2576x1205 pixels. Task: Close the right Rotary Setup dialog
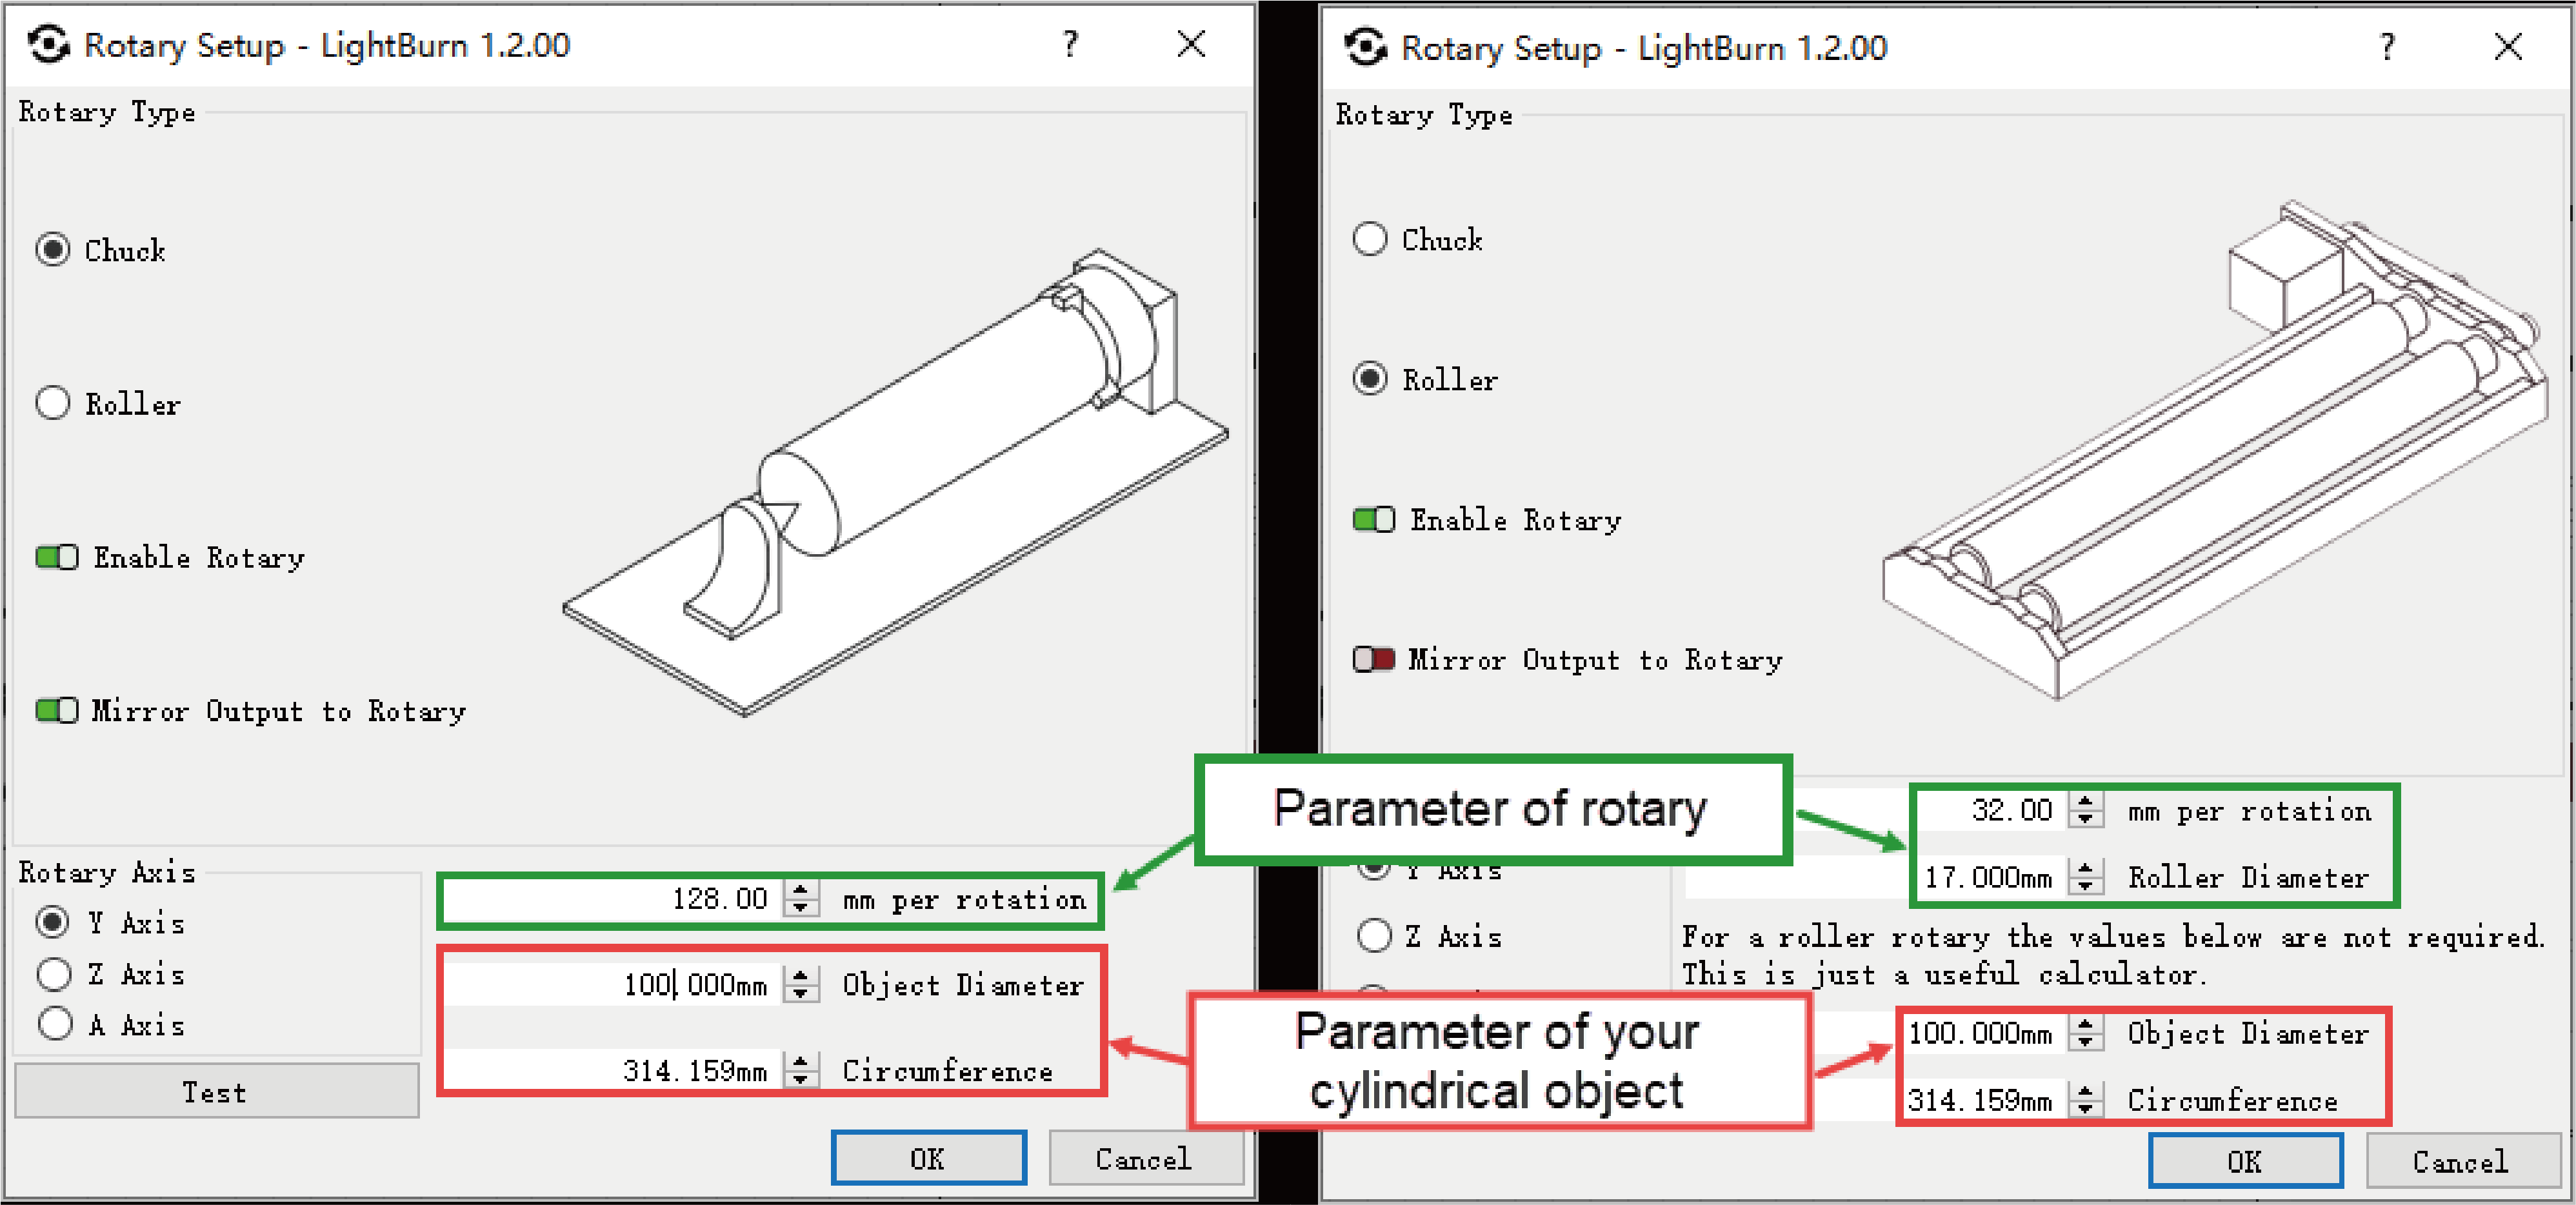click(2508, 46)
